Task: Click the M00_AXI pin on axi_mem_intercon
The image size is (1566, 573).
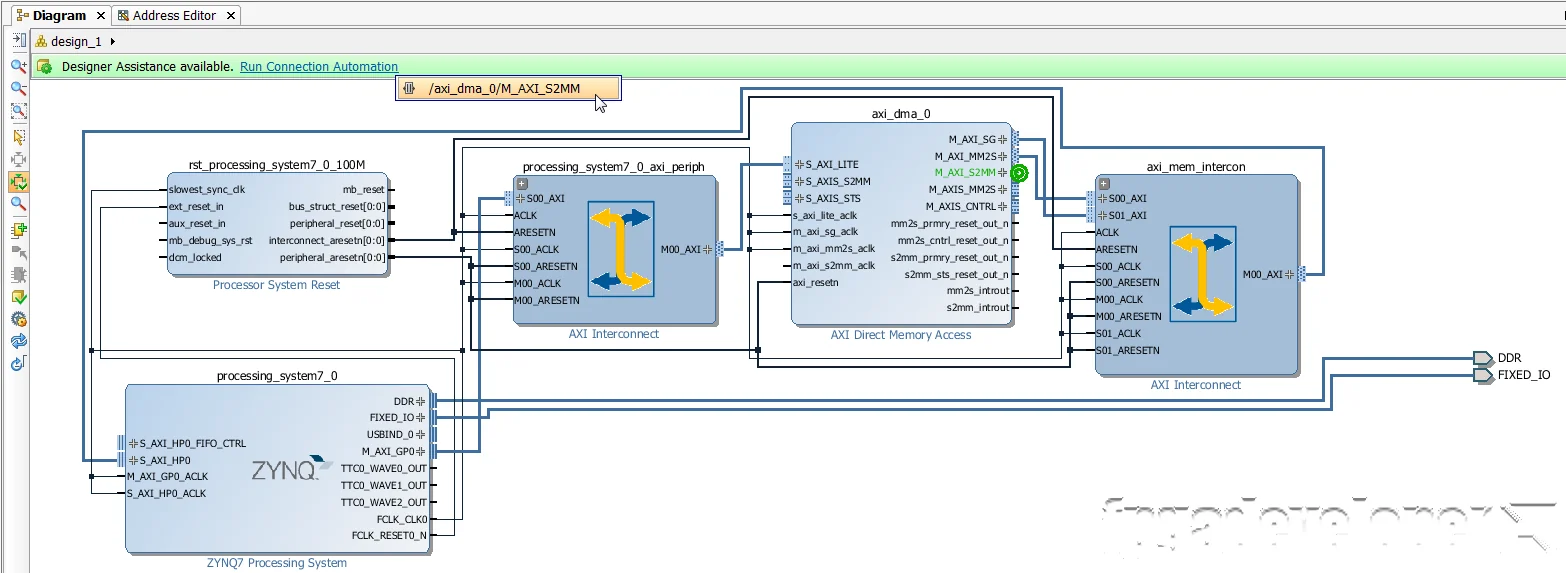Action: (1266, 274)
